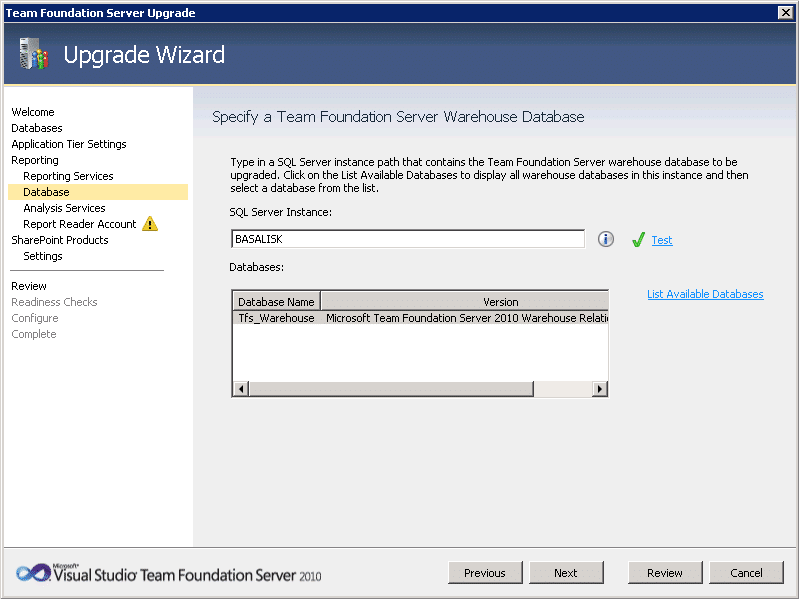Click the Next button

566,573
